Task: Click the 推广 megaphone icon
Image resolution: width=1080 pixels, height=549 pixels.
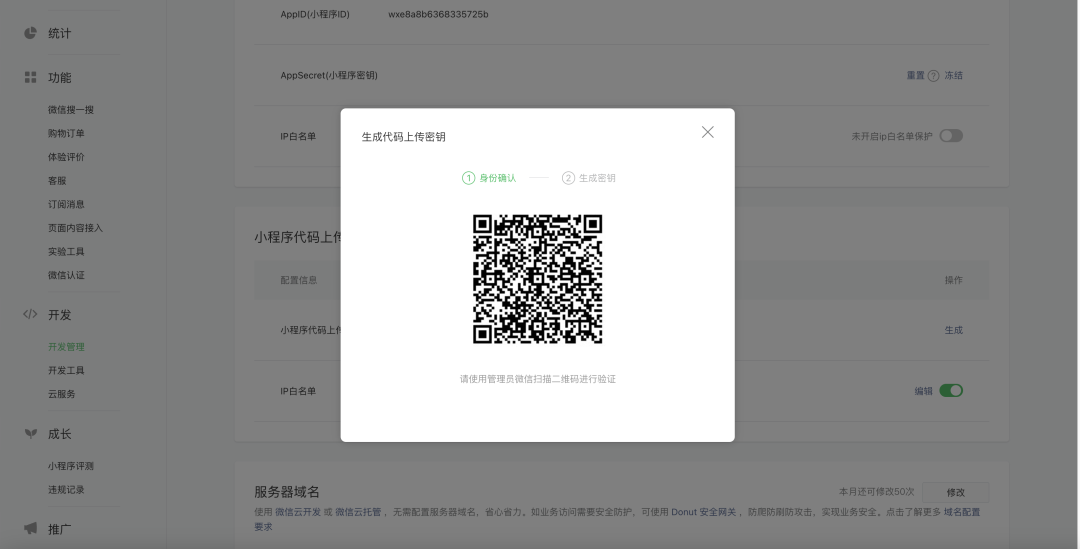Action: (x=30, y=528)
